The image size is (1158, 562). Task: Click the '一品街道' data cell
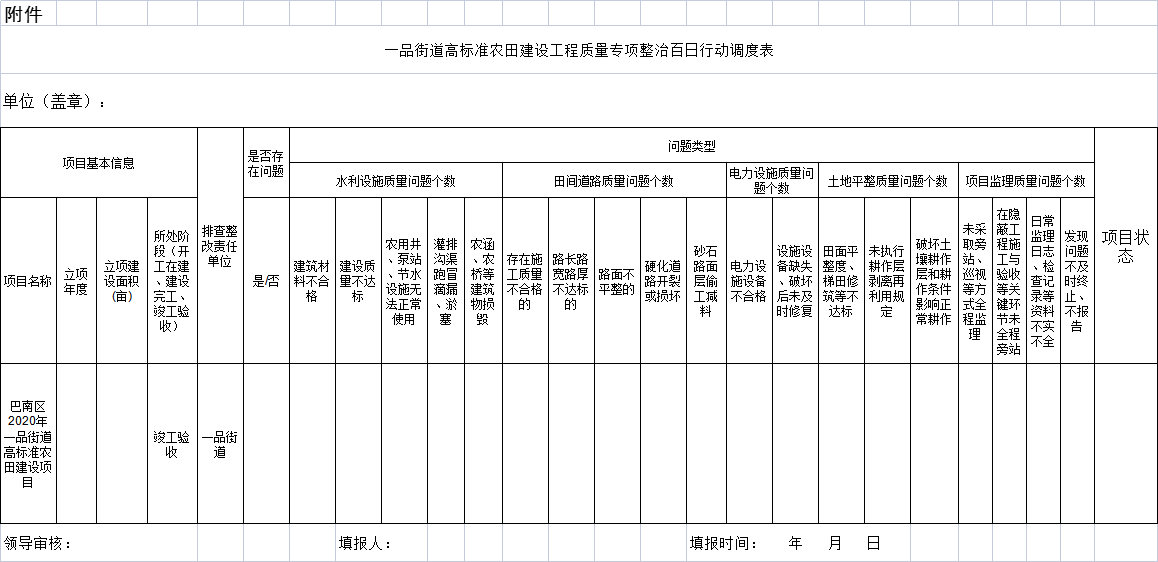(220, 444)
